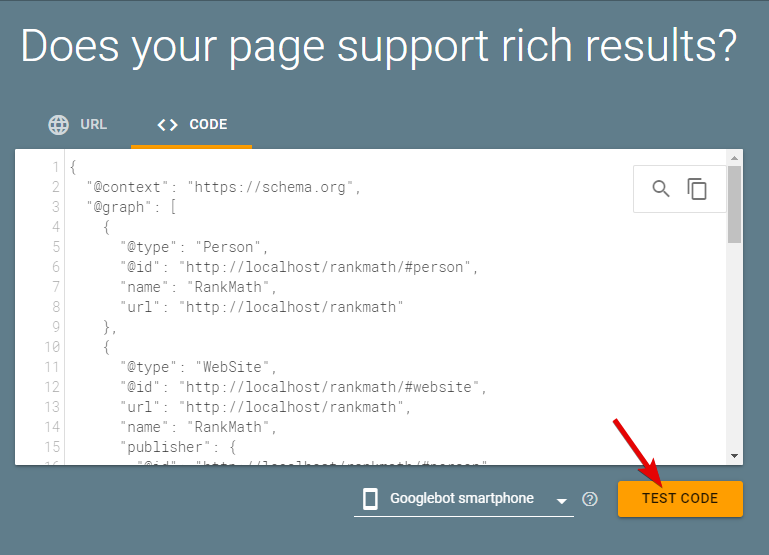Click the "name": "RankMath" line 14

point(199,428)
